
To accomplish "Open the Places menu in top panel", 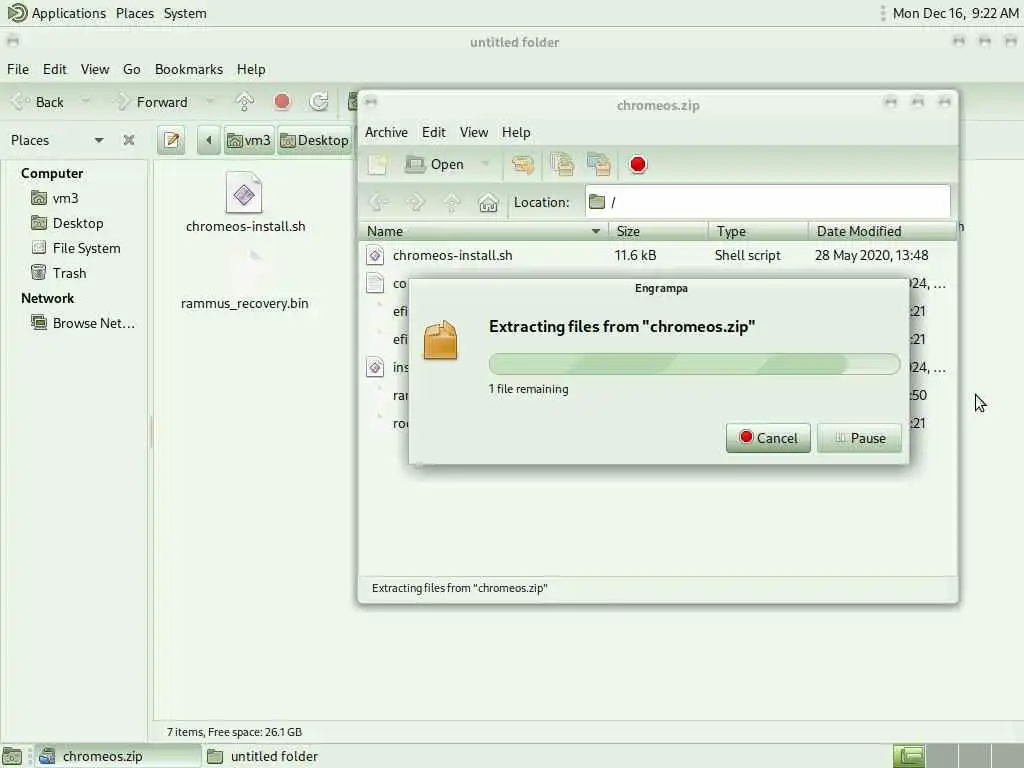I will tap(135, 13).
